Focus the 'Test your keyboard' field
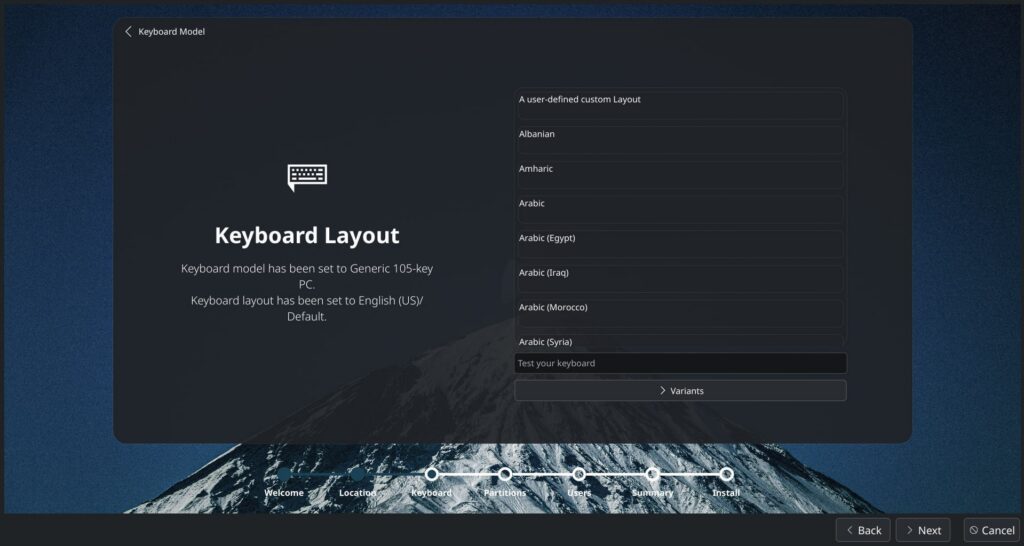 click(x=680, y=363)
